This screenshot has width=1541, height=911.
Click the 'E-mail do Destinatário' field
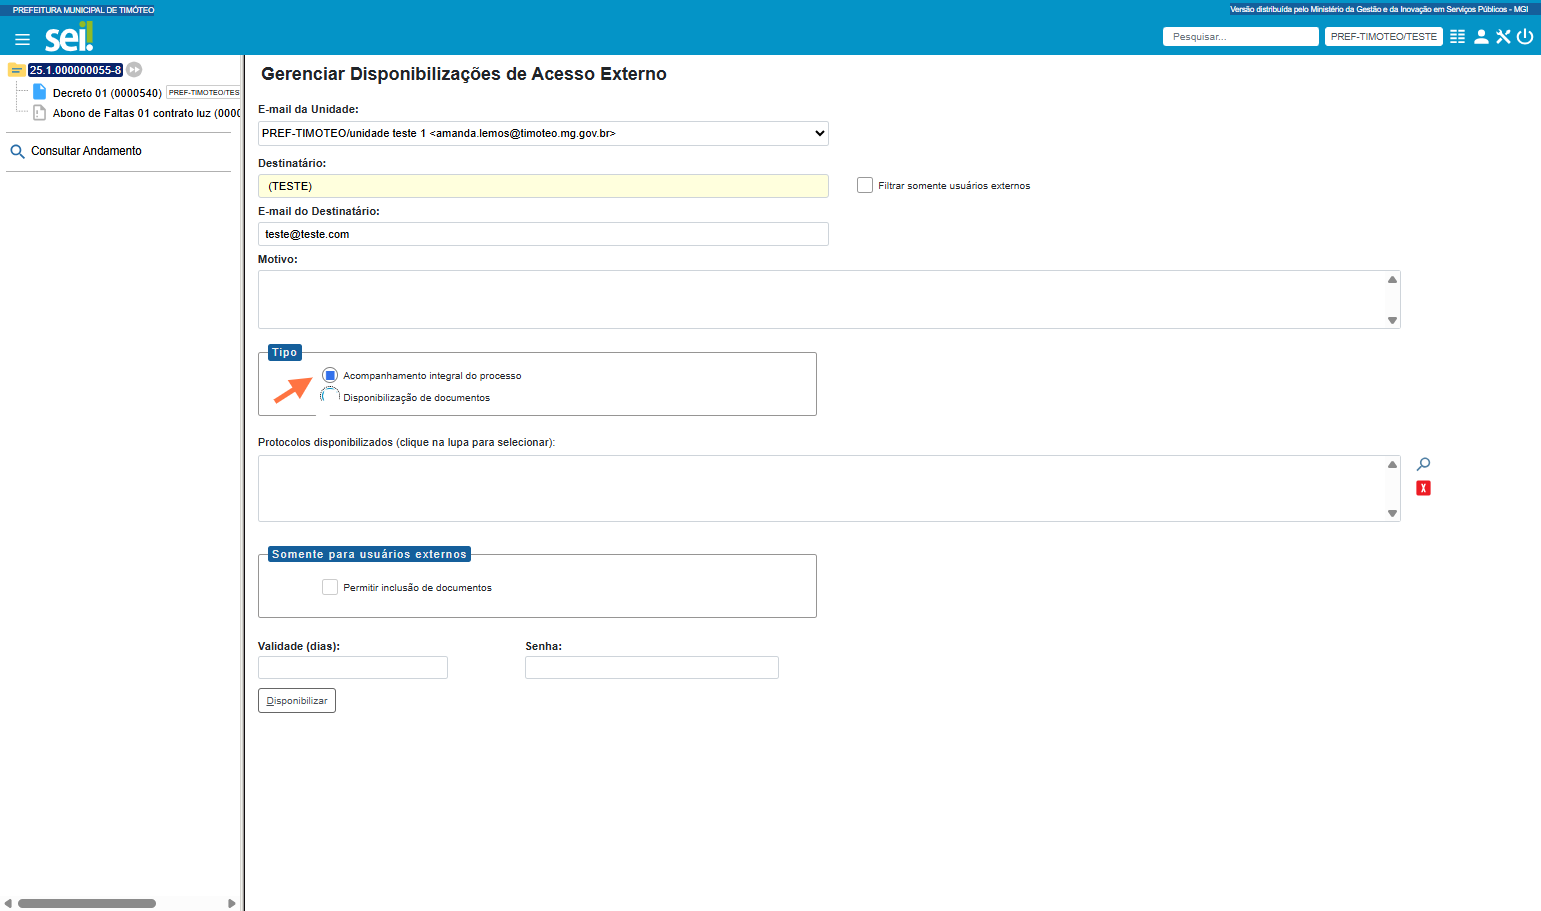click(543, 234)
